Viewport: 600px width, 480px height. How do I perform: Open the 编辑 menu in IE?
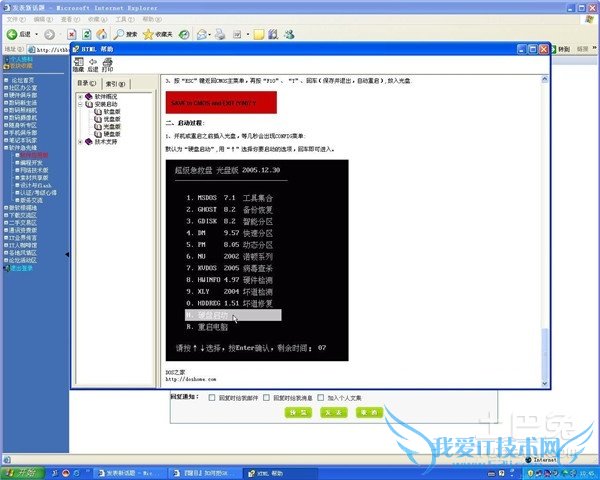pos(43,19)
